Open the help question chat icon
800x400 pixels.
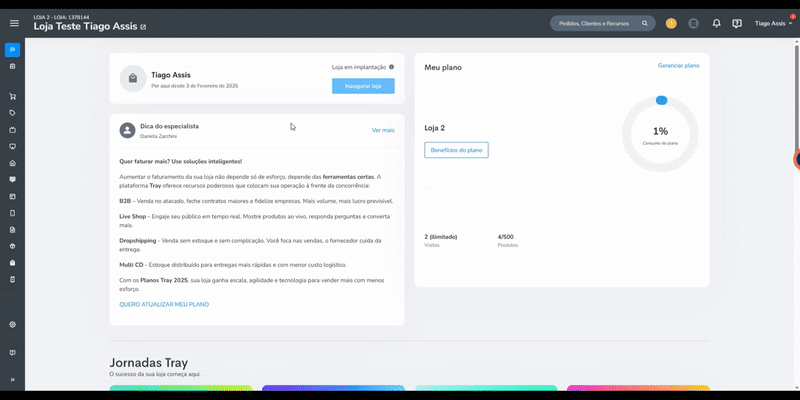tap(737, 23)
